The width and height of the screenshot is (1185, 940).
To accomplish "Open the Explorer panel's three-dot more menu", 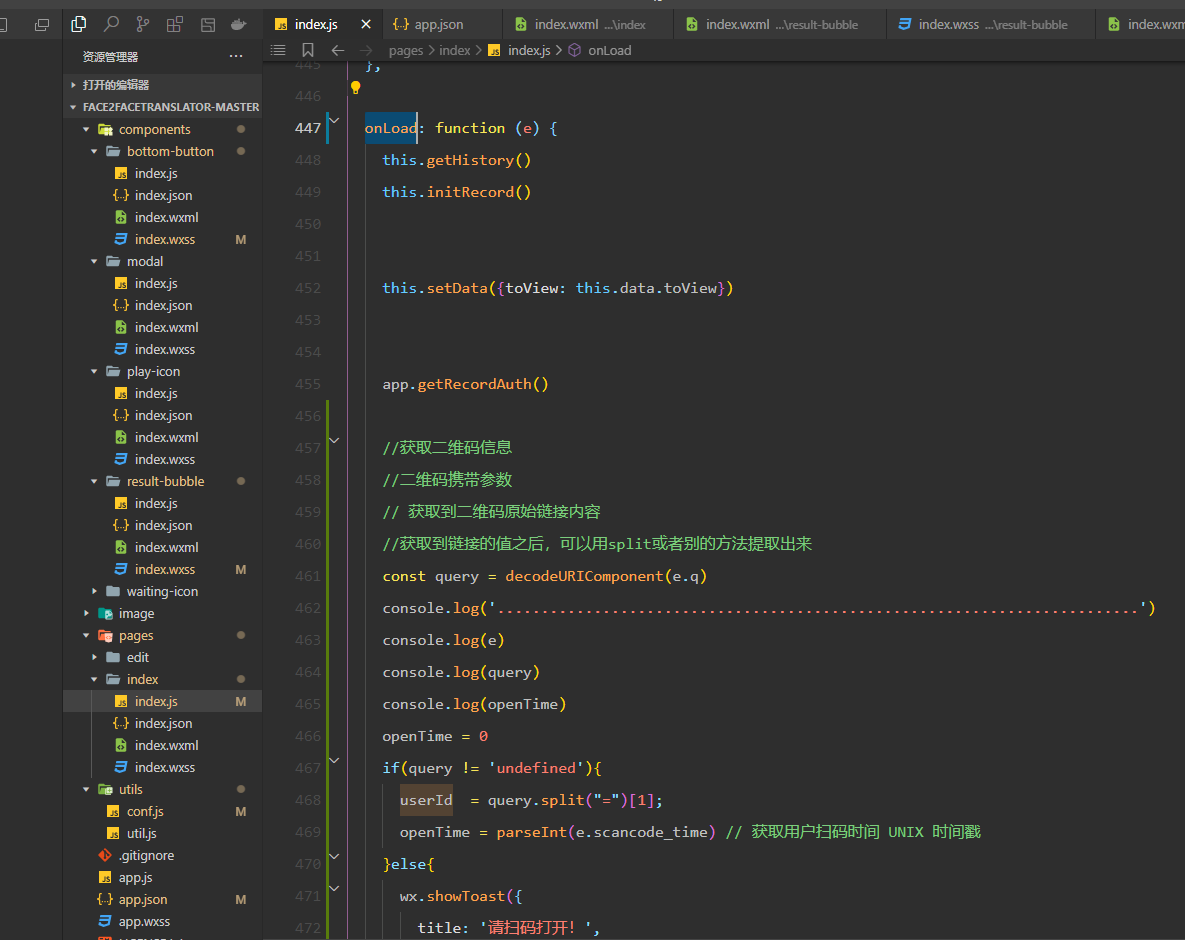I will (236, 57).
